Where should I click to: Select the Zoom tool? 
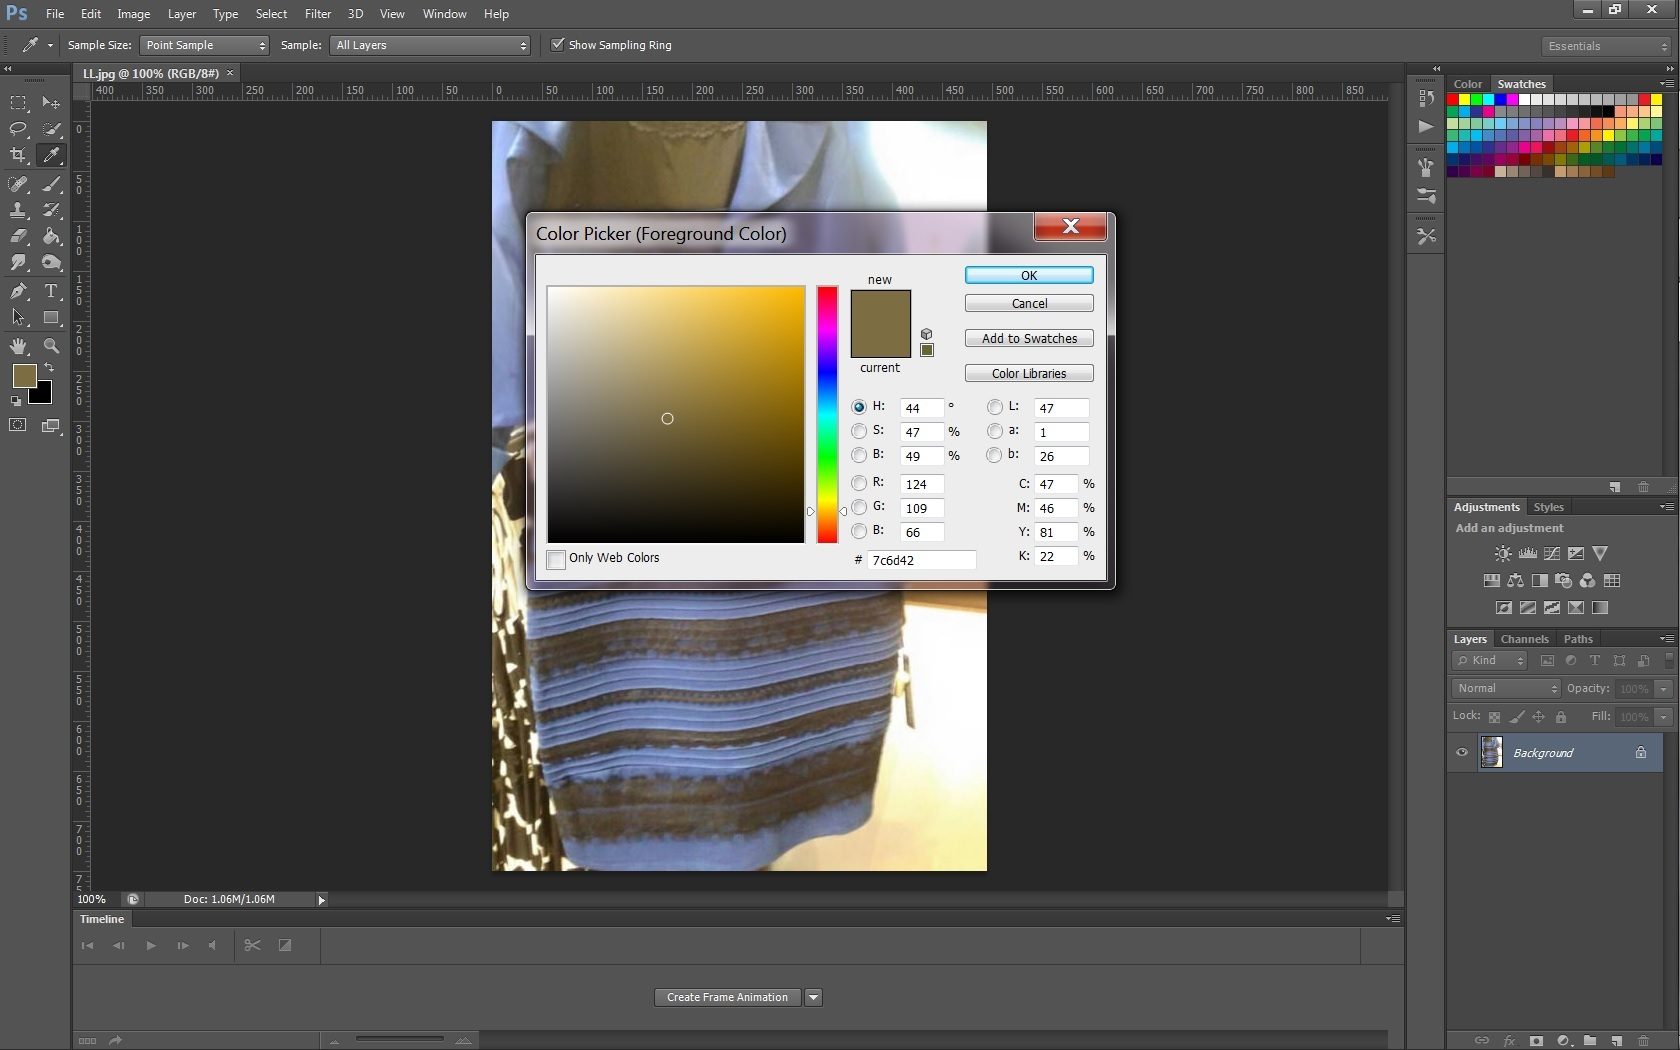[51, 346]
